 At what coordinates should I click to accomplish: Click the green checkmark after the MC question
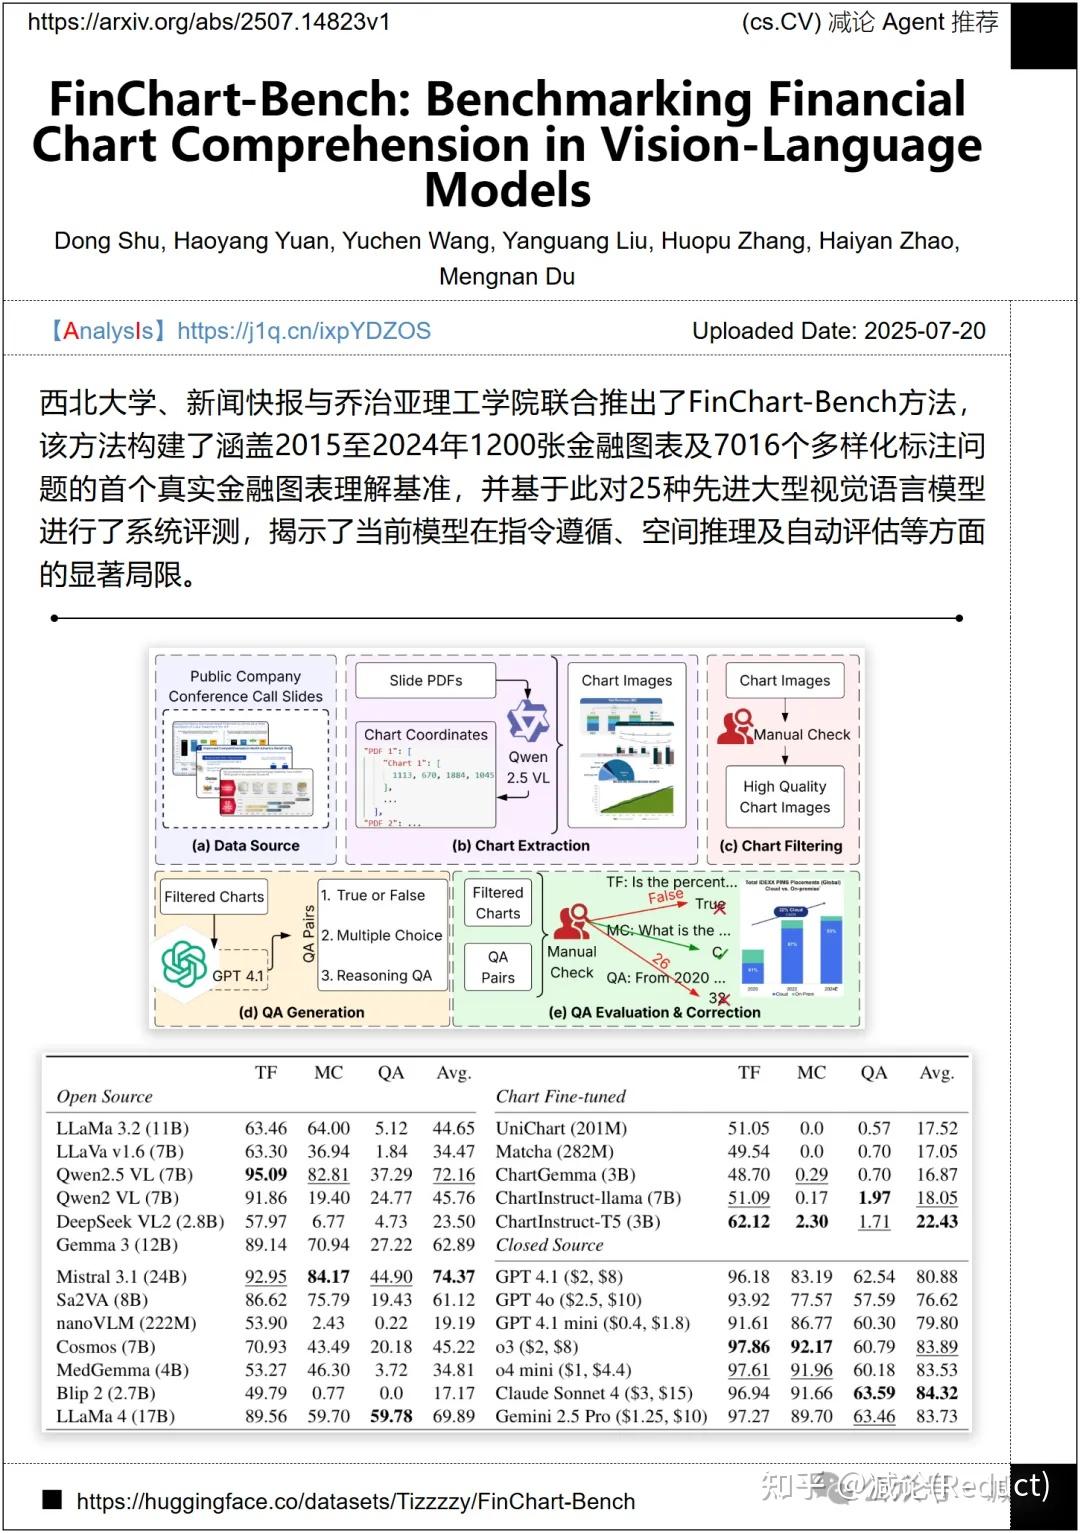(721, 952)
